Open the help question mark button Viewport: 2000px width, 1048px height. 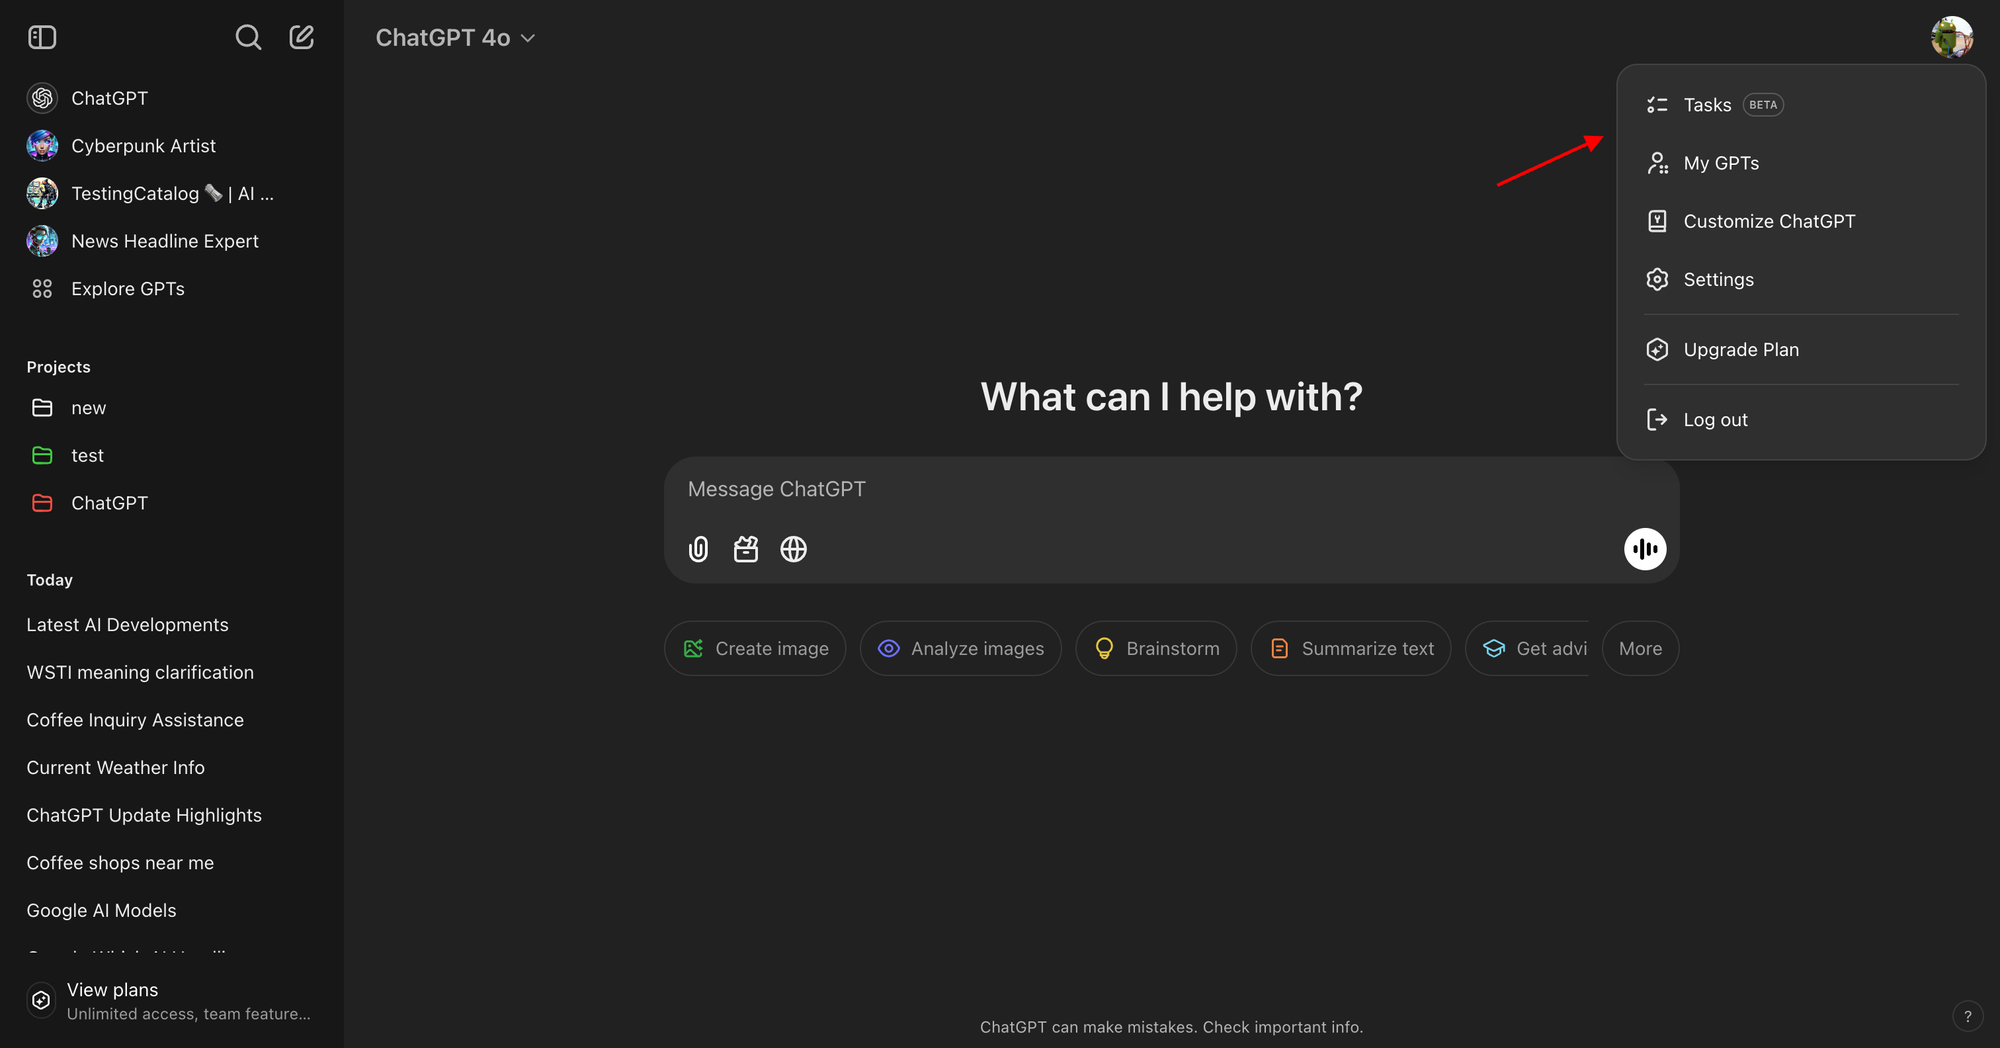[x=1967, y=1016]
